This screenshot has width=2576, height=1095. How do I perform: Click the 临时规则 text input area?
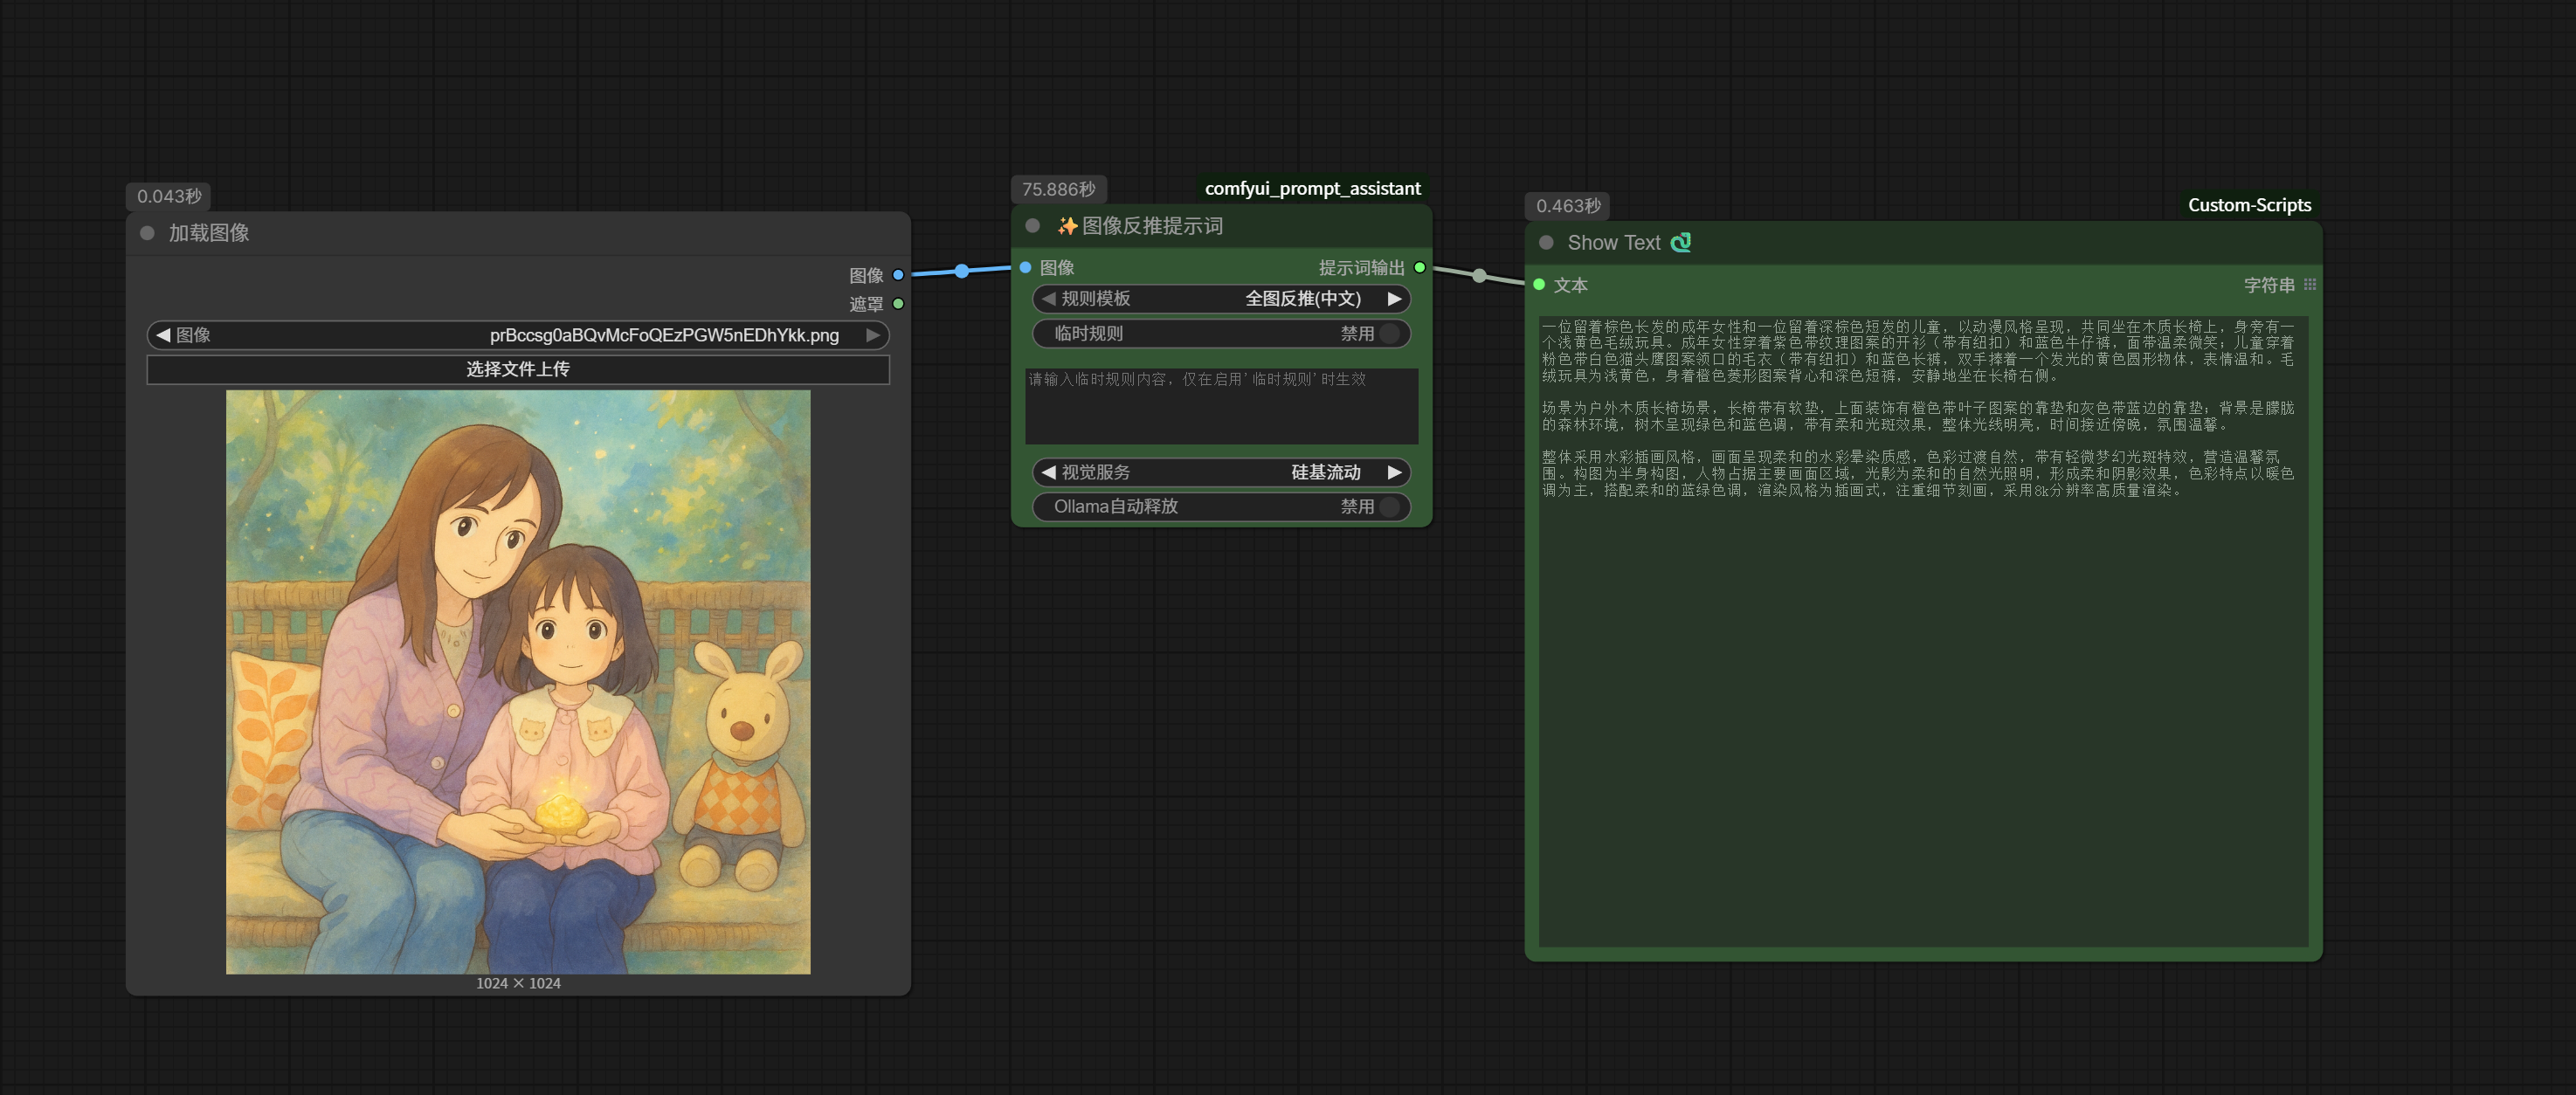[x=1220, y=406]
